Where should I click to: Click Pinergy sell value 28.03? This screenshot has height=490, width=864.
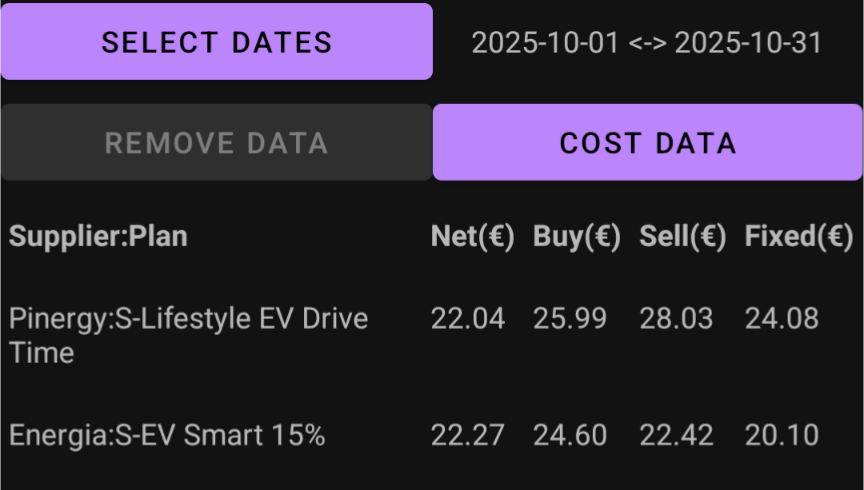pyautogui.click(x=676, y=319)
